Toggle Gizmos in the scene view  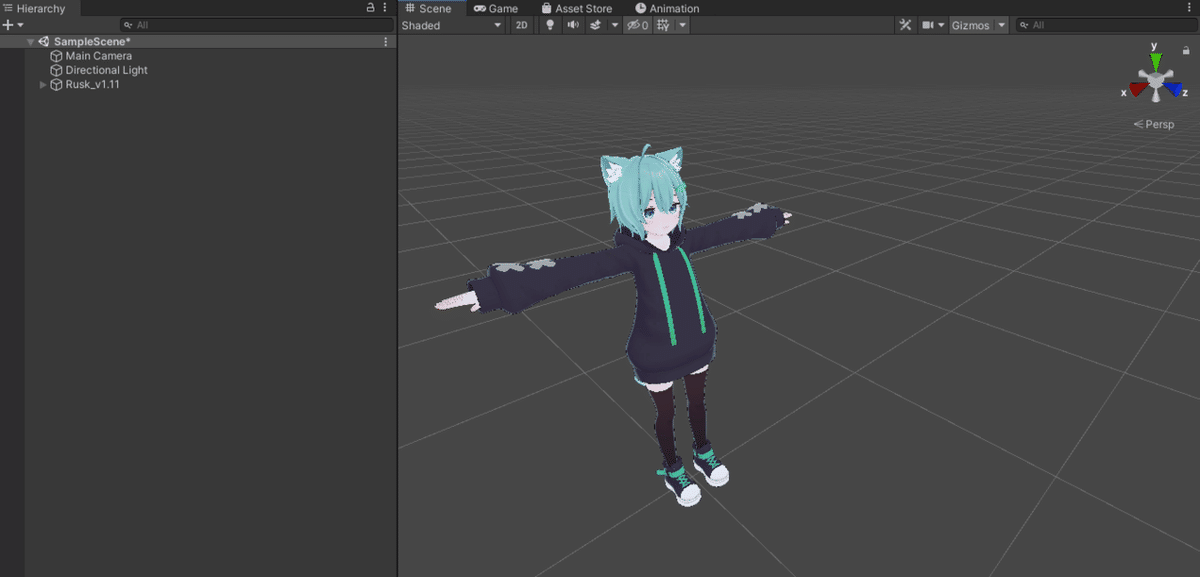coord(970,25)
